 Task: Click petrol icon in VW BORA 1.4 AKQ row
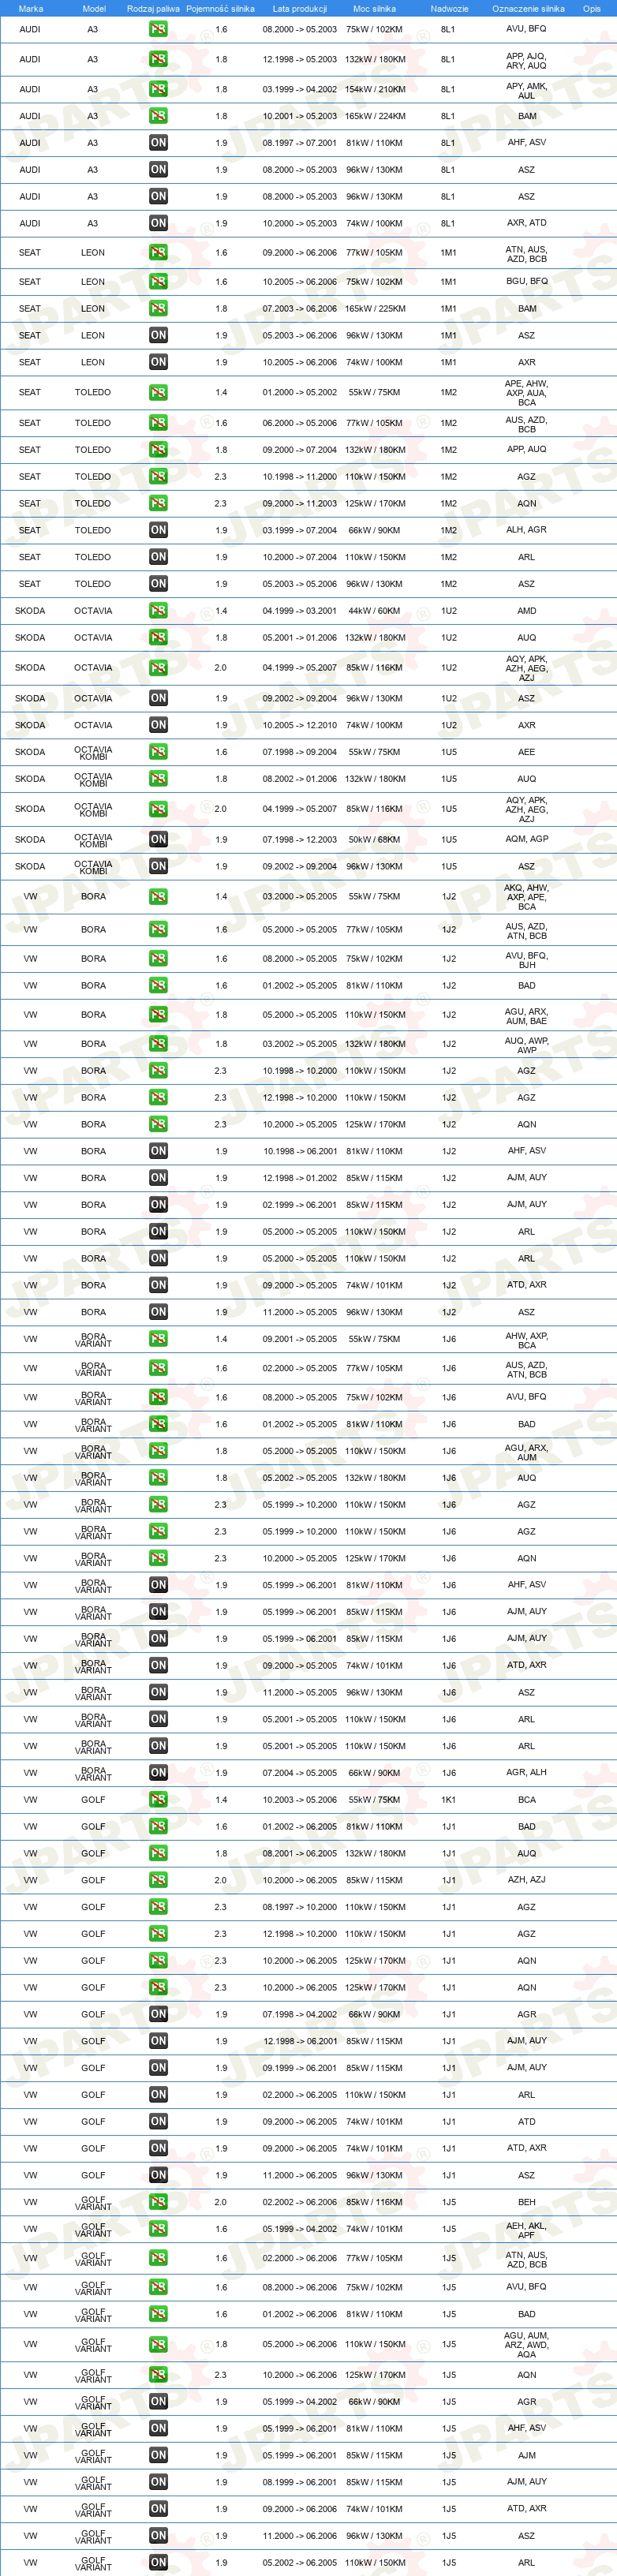tap(158, 897)
